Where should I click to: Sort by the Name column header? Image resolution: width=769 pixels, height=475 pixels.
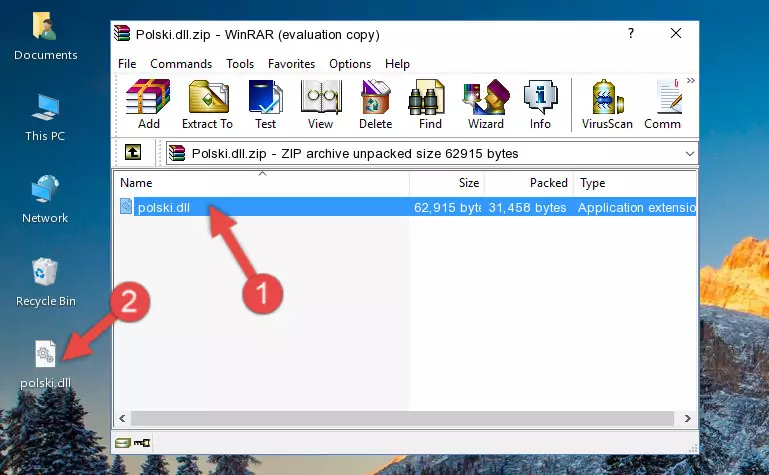262,183
